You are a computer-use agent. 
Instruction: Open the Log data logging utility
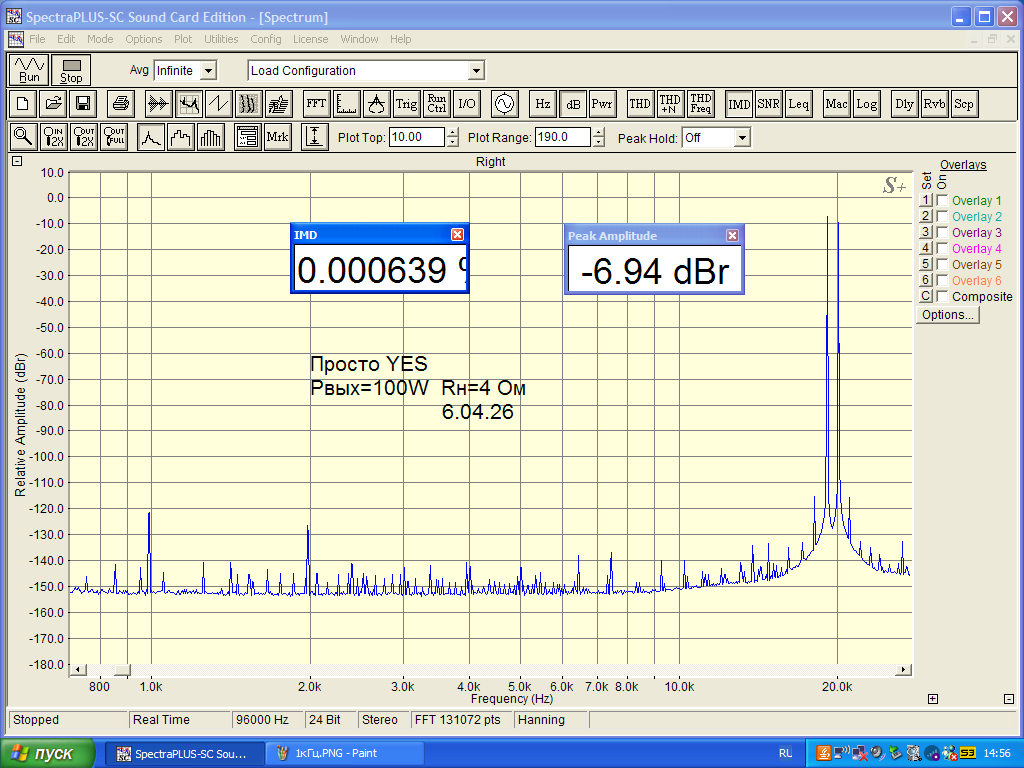[x=867, y=104]
